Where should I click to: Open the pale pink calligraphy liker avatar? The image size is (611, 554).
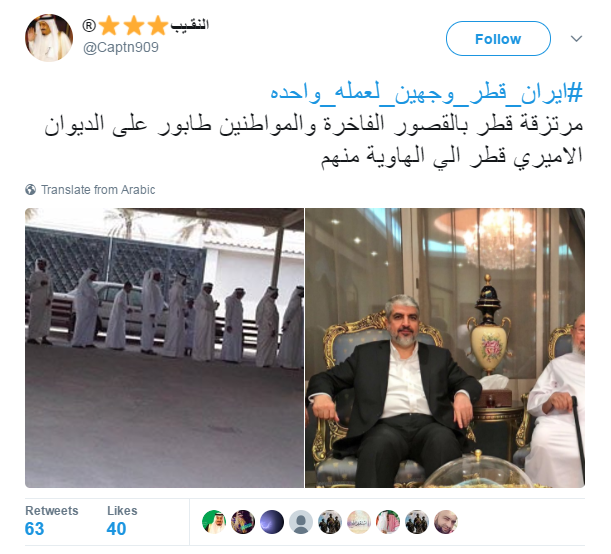coord(359,522)
